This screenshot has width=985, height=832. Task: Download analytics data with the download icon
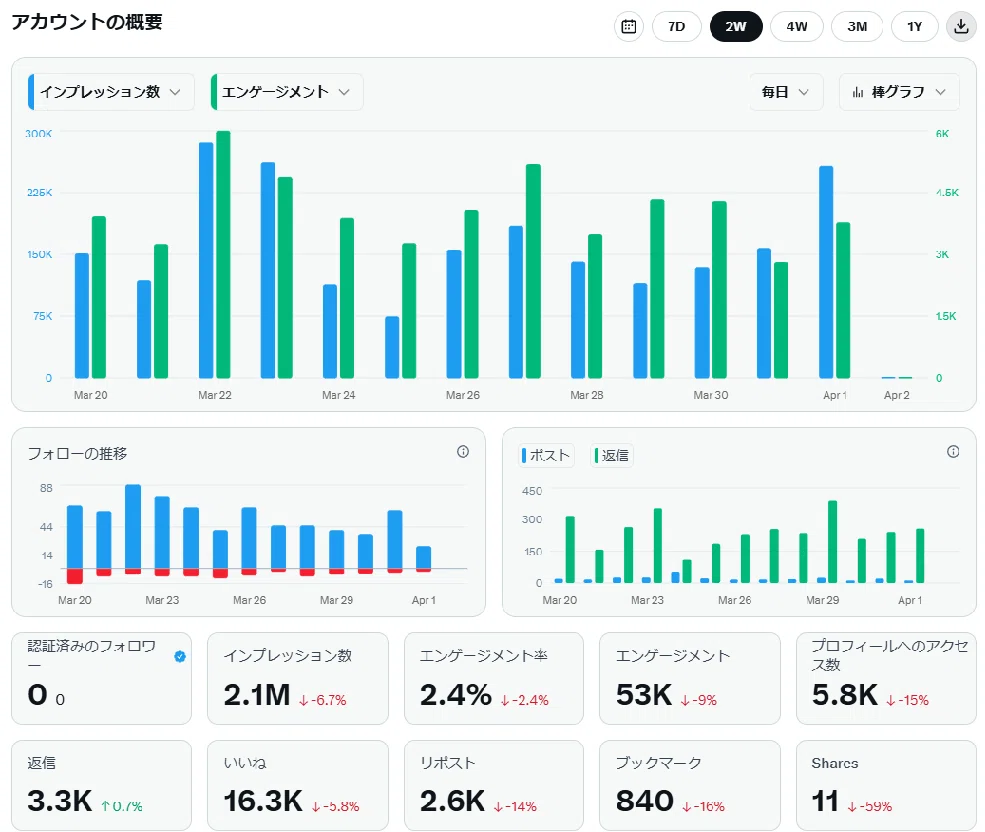pos(961,26)
